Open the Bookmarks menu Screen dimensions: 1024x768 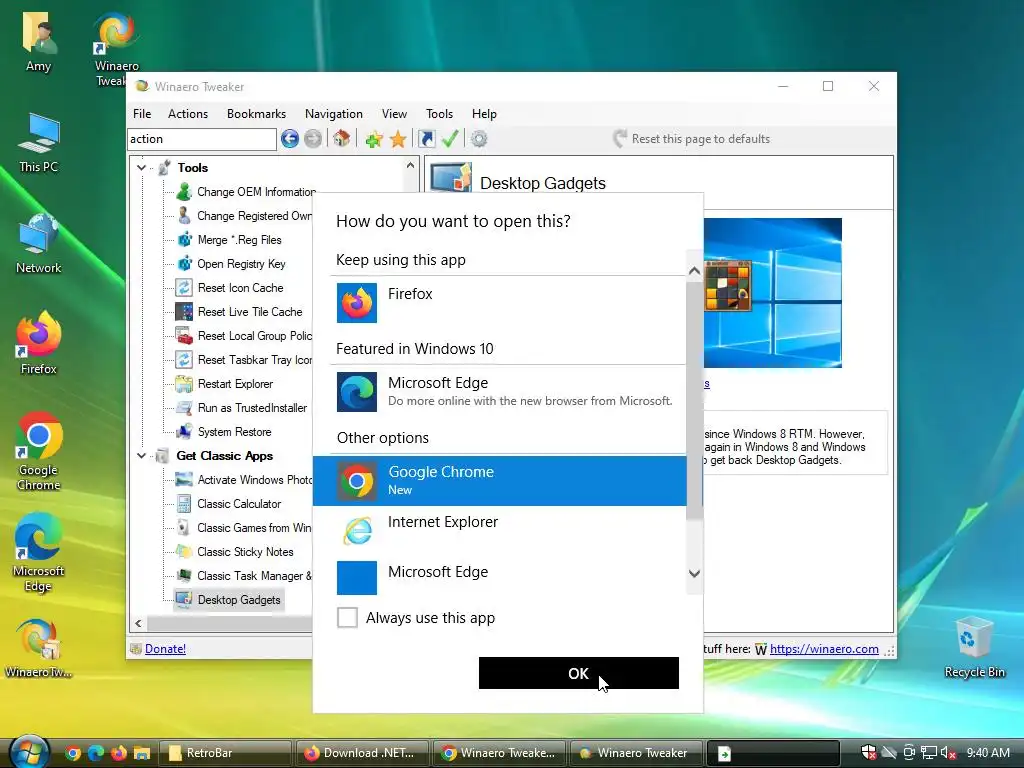pyautogui.click(x=257, y=114)
